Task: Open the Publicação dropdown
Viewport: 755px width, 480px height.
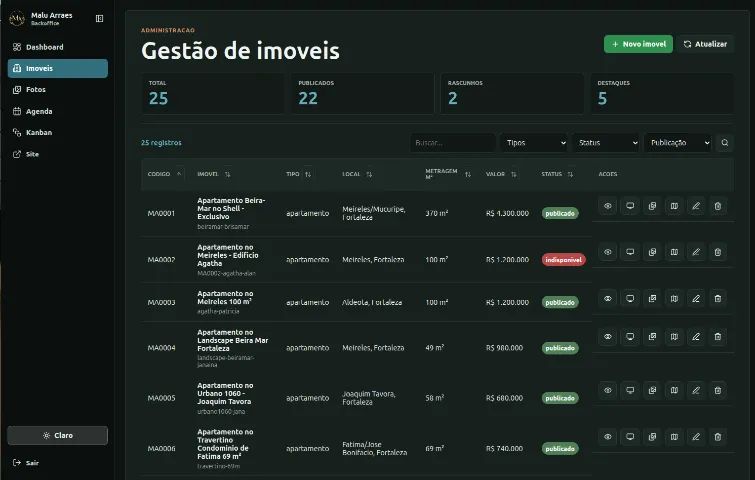Action: 678,143
